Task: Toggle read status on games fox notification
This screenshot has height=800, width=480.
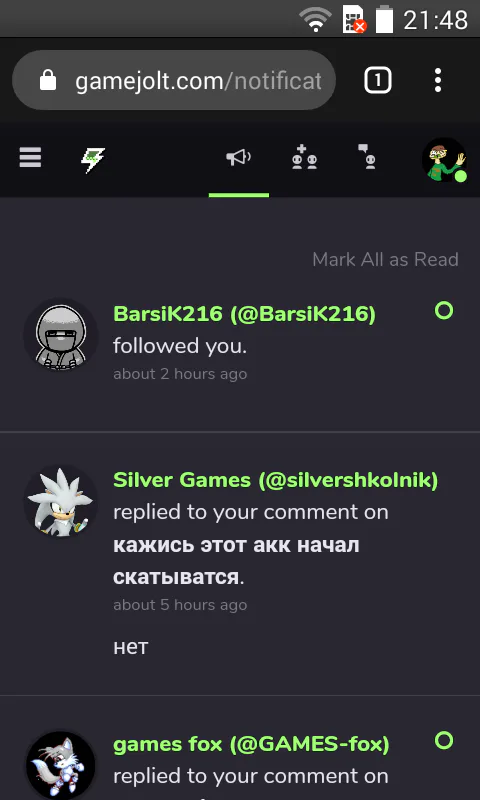Action: 444,740
